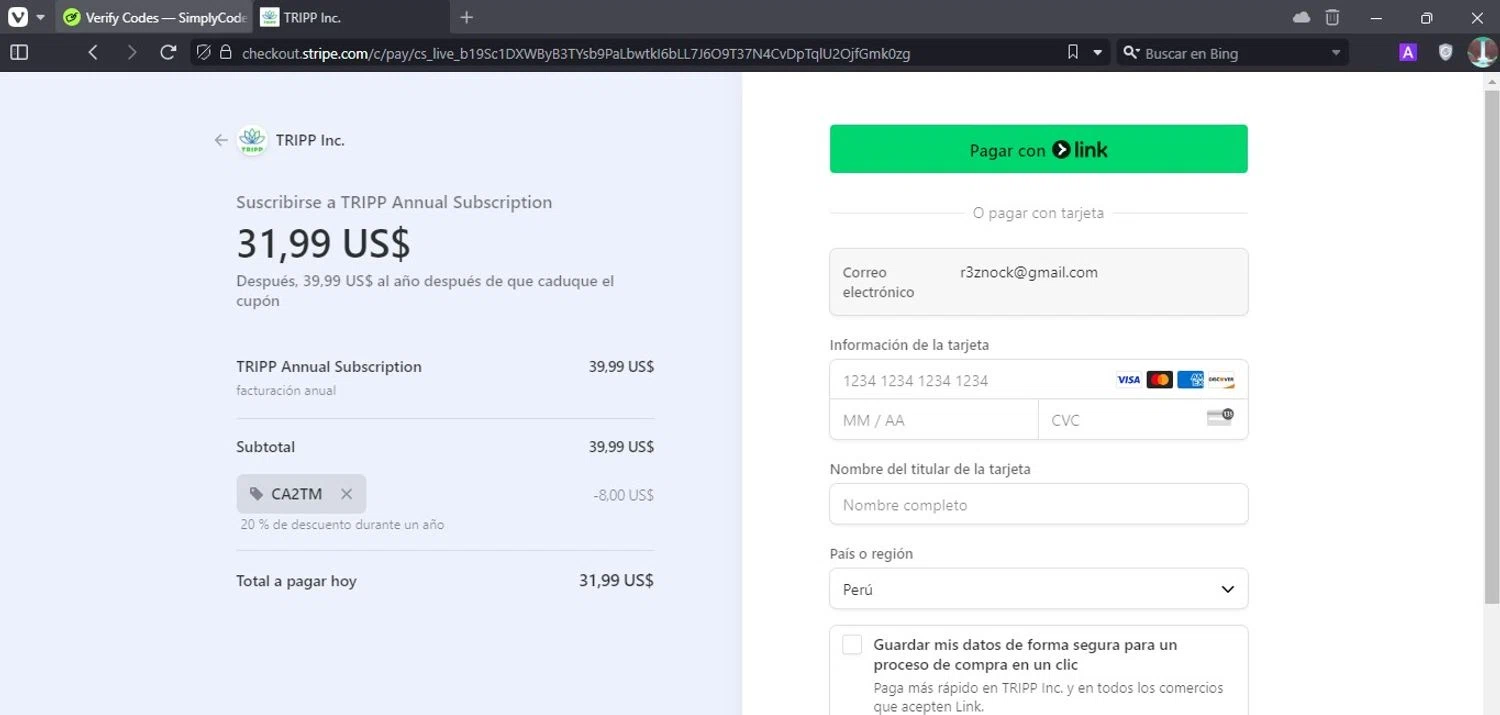Toggle the browser side panel icon
The height and width of the screenshot is (715, 1500).
tap(19, 53)
